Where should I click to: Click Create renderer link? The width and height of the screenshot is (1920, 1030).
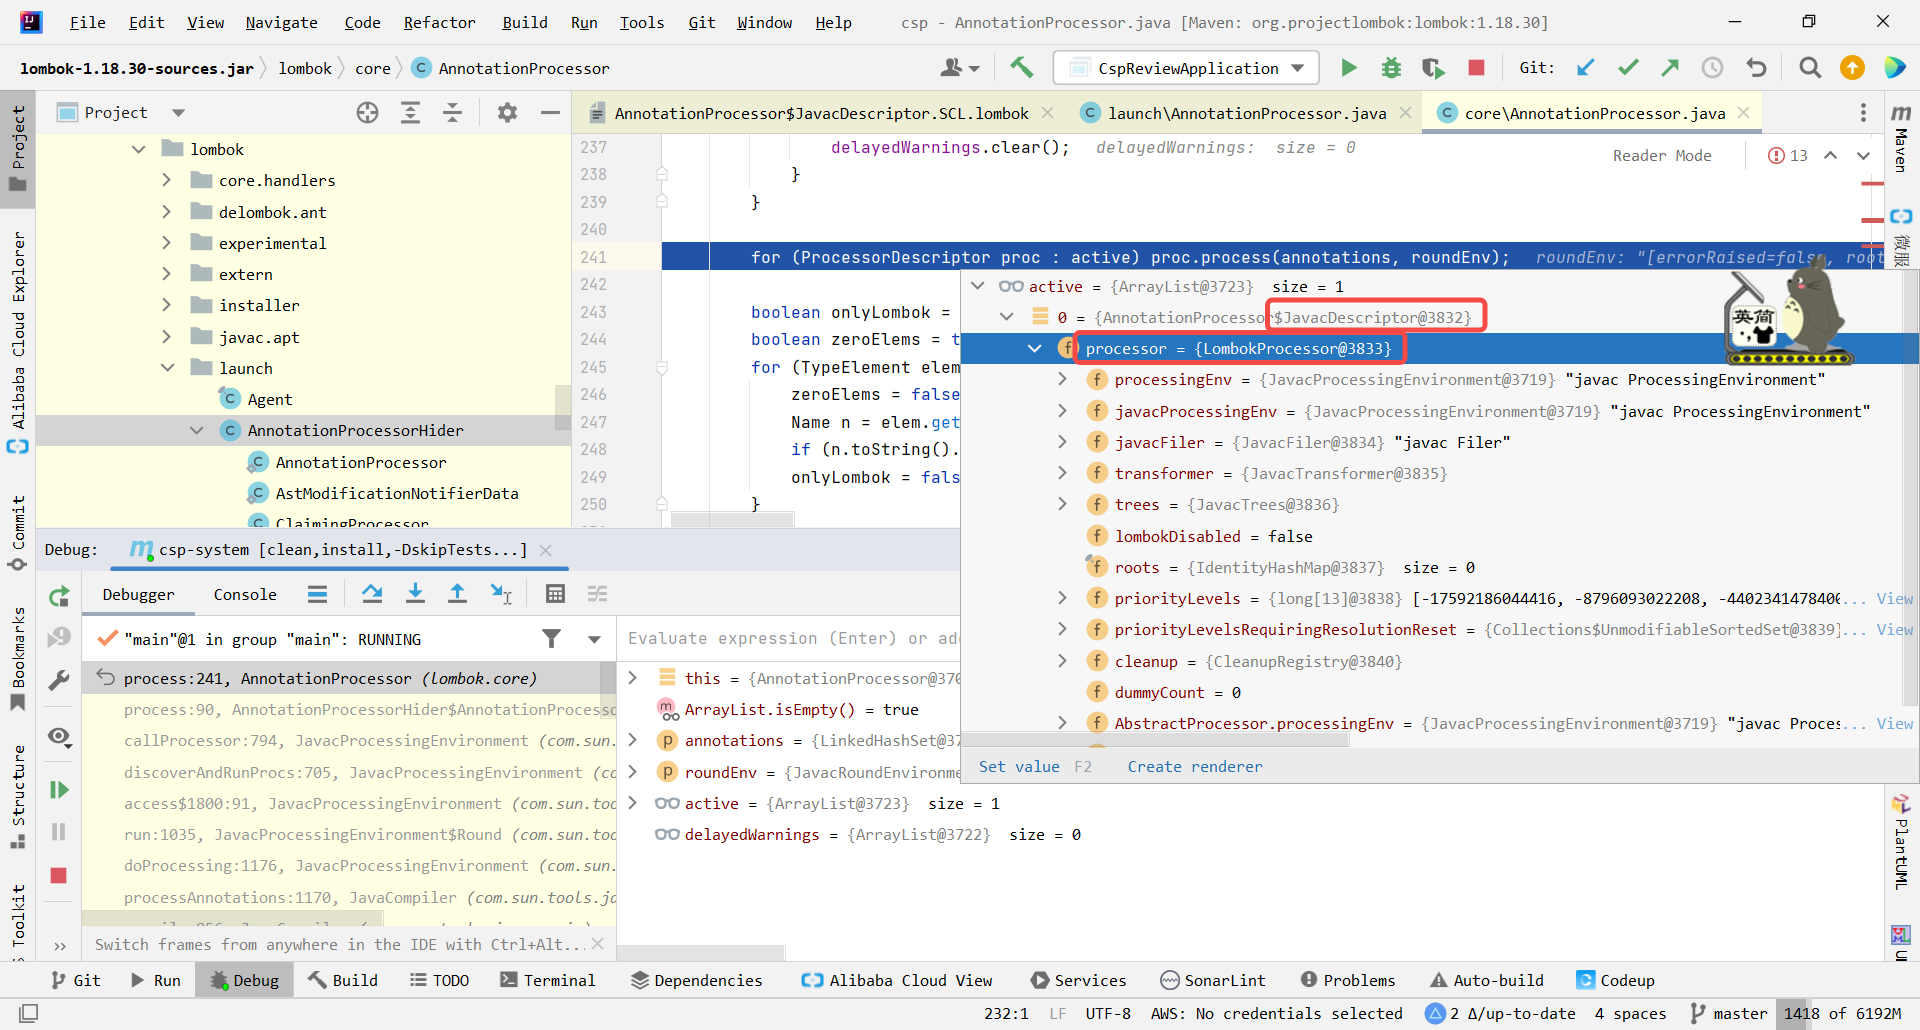click(1195, 766)
